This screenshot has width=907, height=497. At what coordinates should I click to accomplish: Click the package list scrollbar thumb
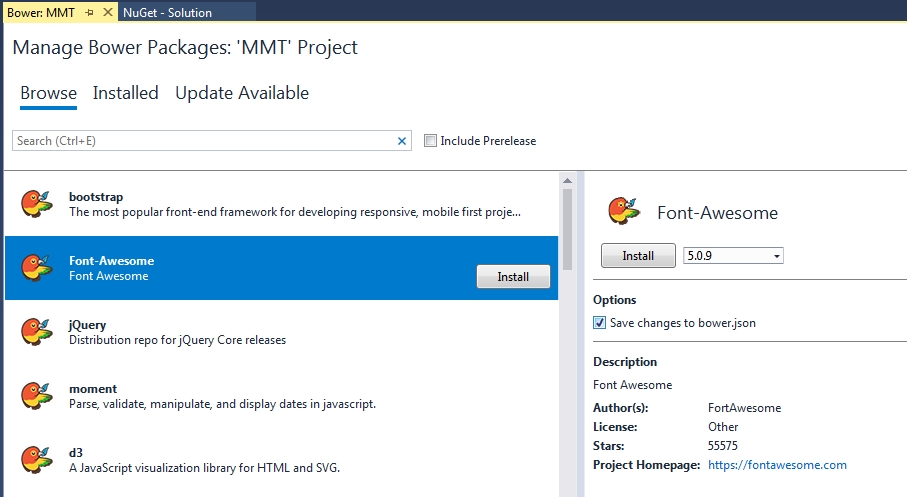tap(567, 229)
